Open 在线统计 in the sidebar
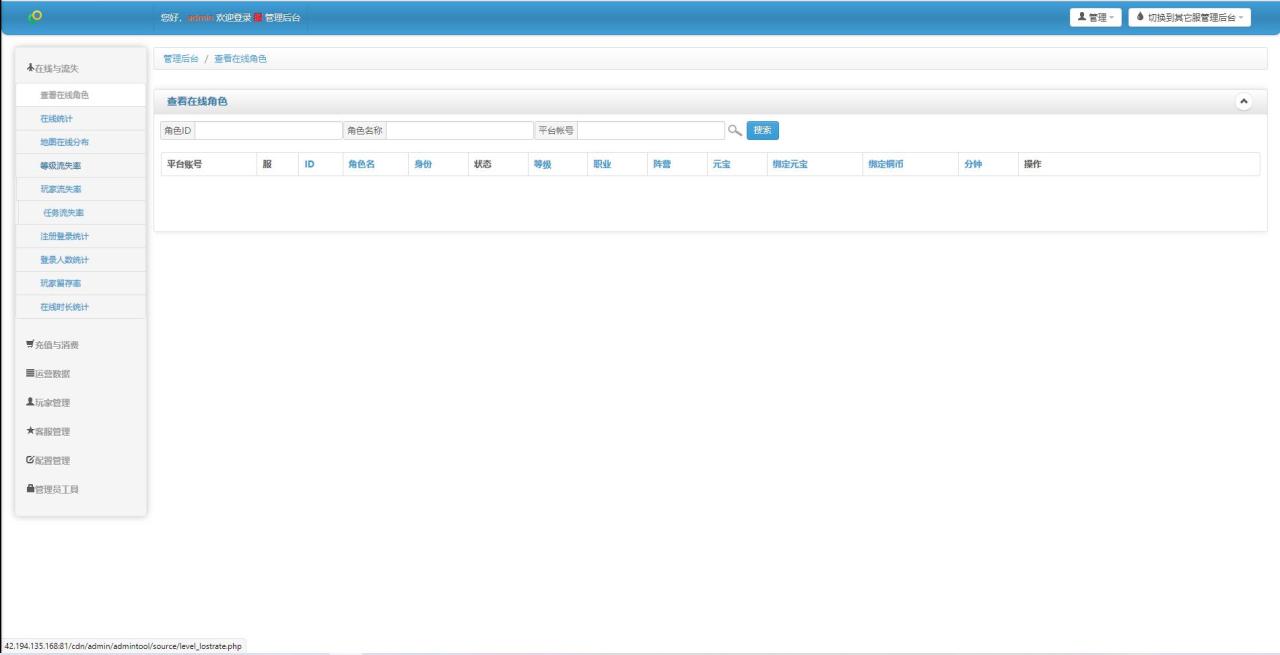Viewport: 1280px width, 655px height. pyautogui.click(x=81, y=119)
